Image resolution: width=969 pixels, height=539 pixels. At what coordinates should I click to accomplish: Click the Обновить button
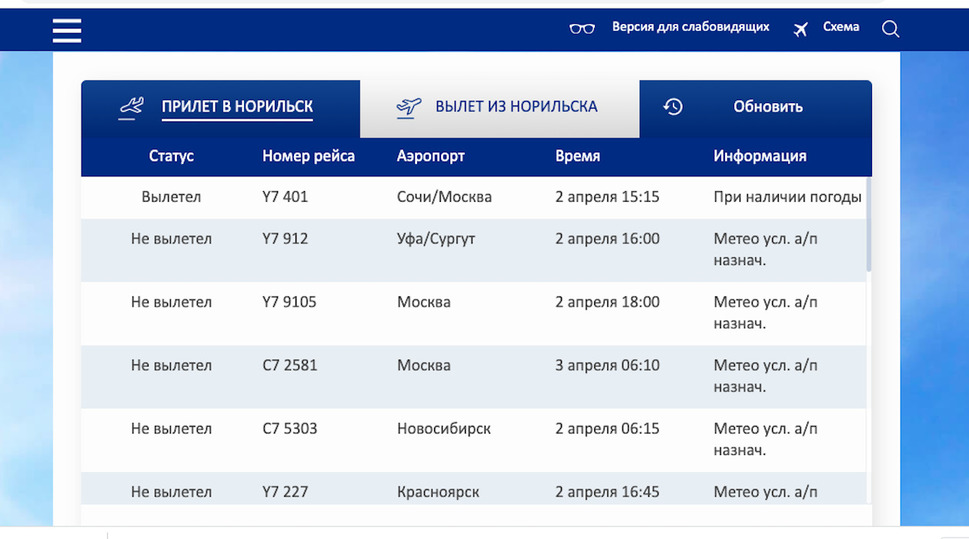tap(768, 107)
